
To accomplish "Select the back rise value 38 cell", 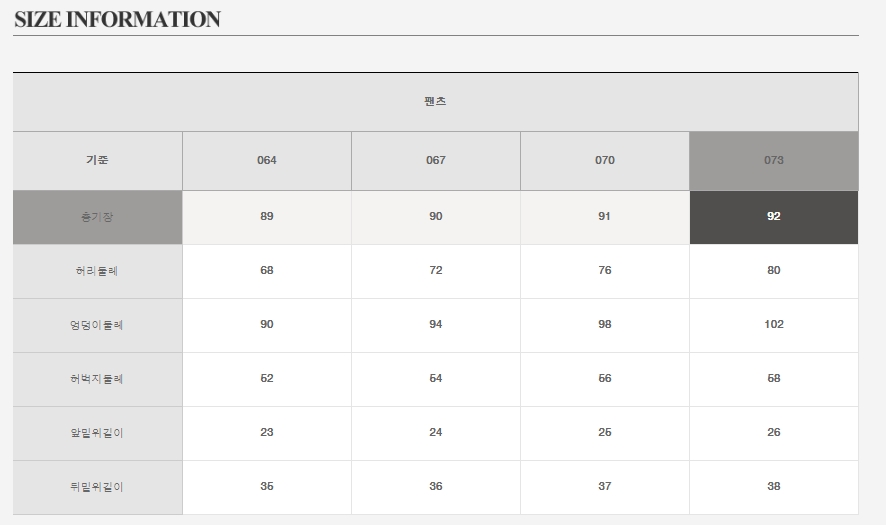I will click(774, 487).
